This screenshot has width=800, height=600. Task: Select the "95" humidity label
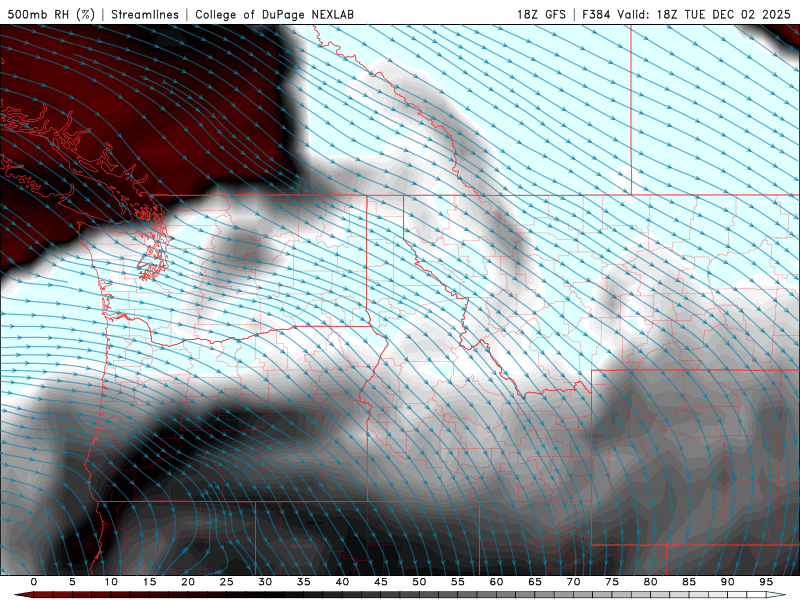click(765, 582)
